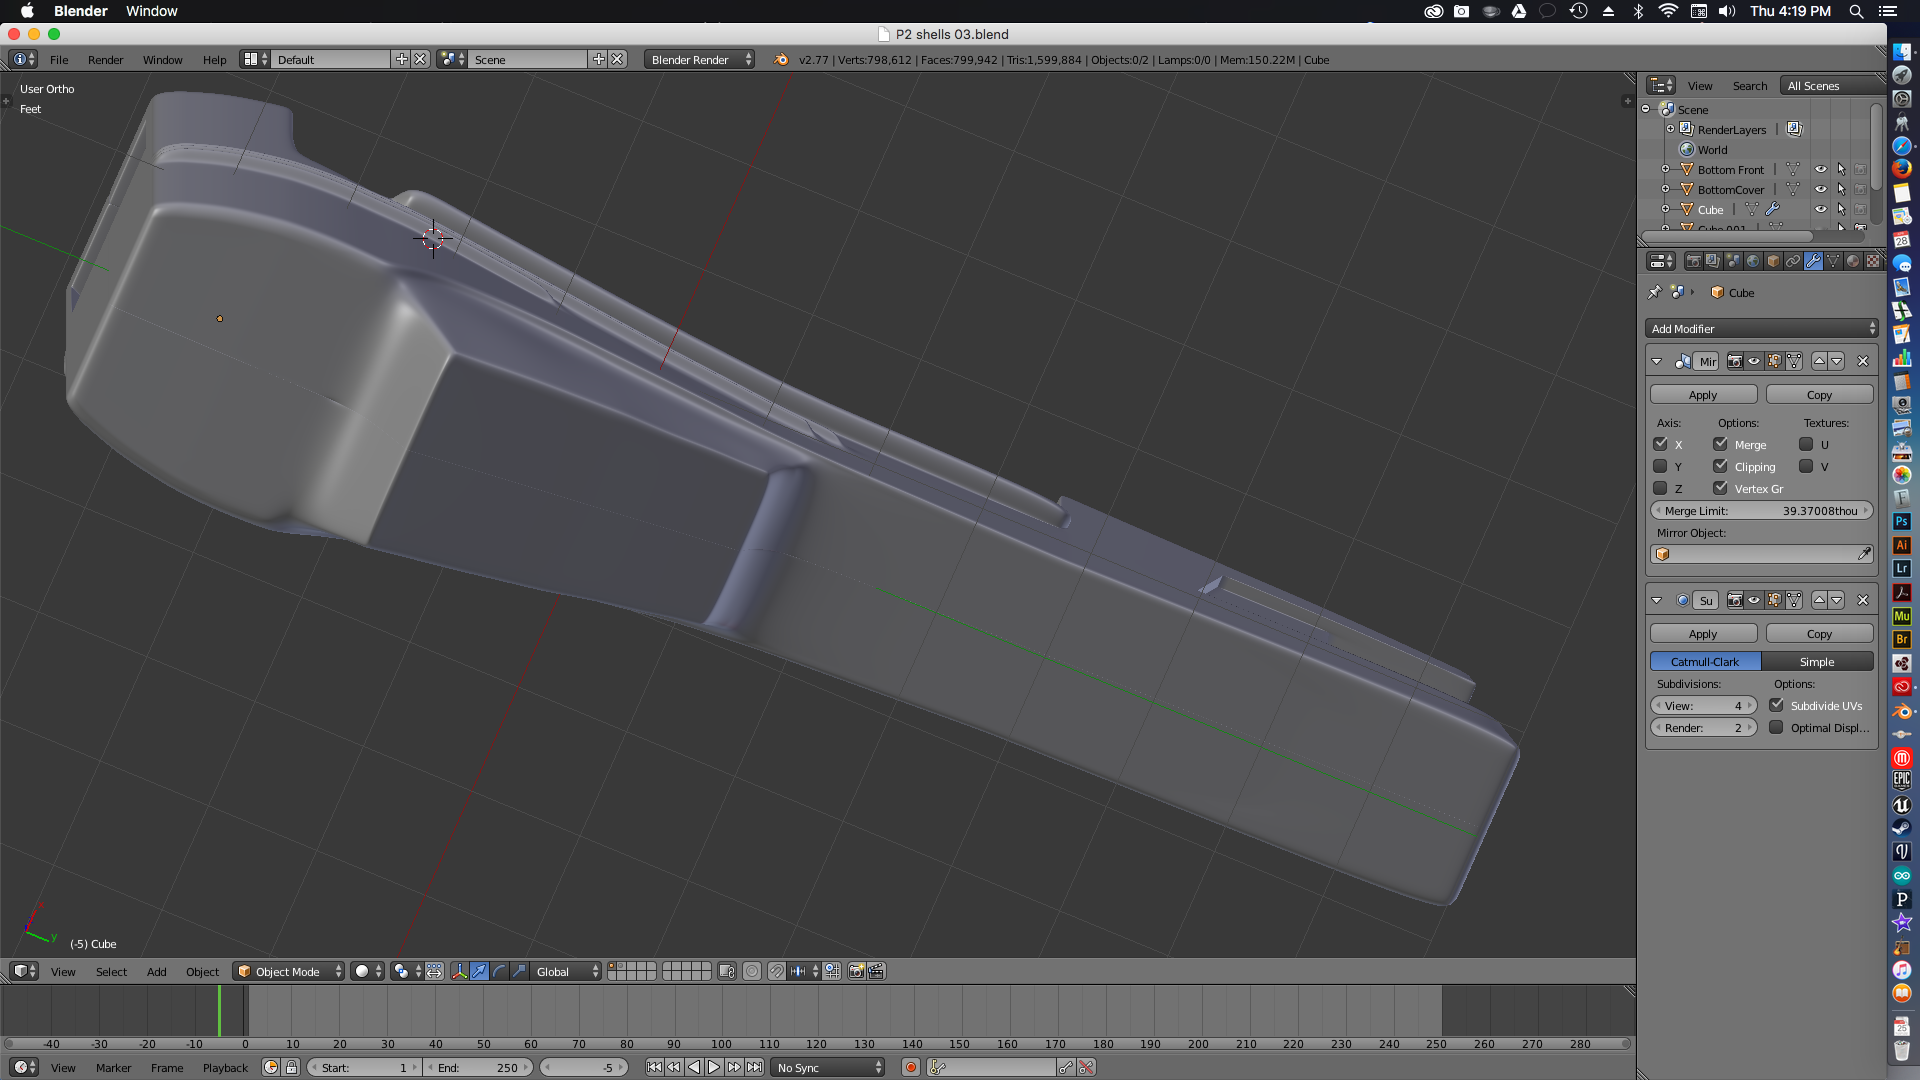Screen dimensions: 1920x1080
Task: Enable the Z axis mirror checkbox
Action: pyautogui.click(x=1660, y=488)
